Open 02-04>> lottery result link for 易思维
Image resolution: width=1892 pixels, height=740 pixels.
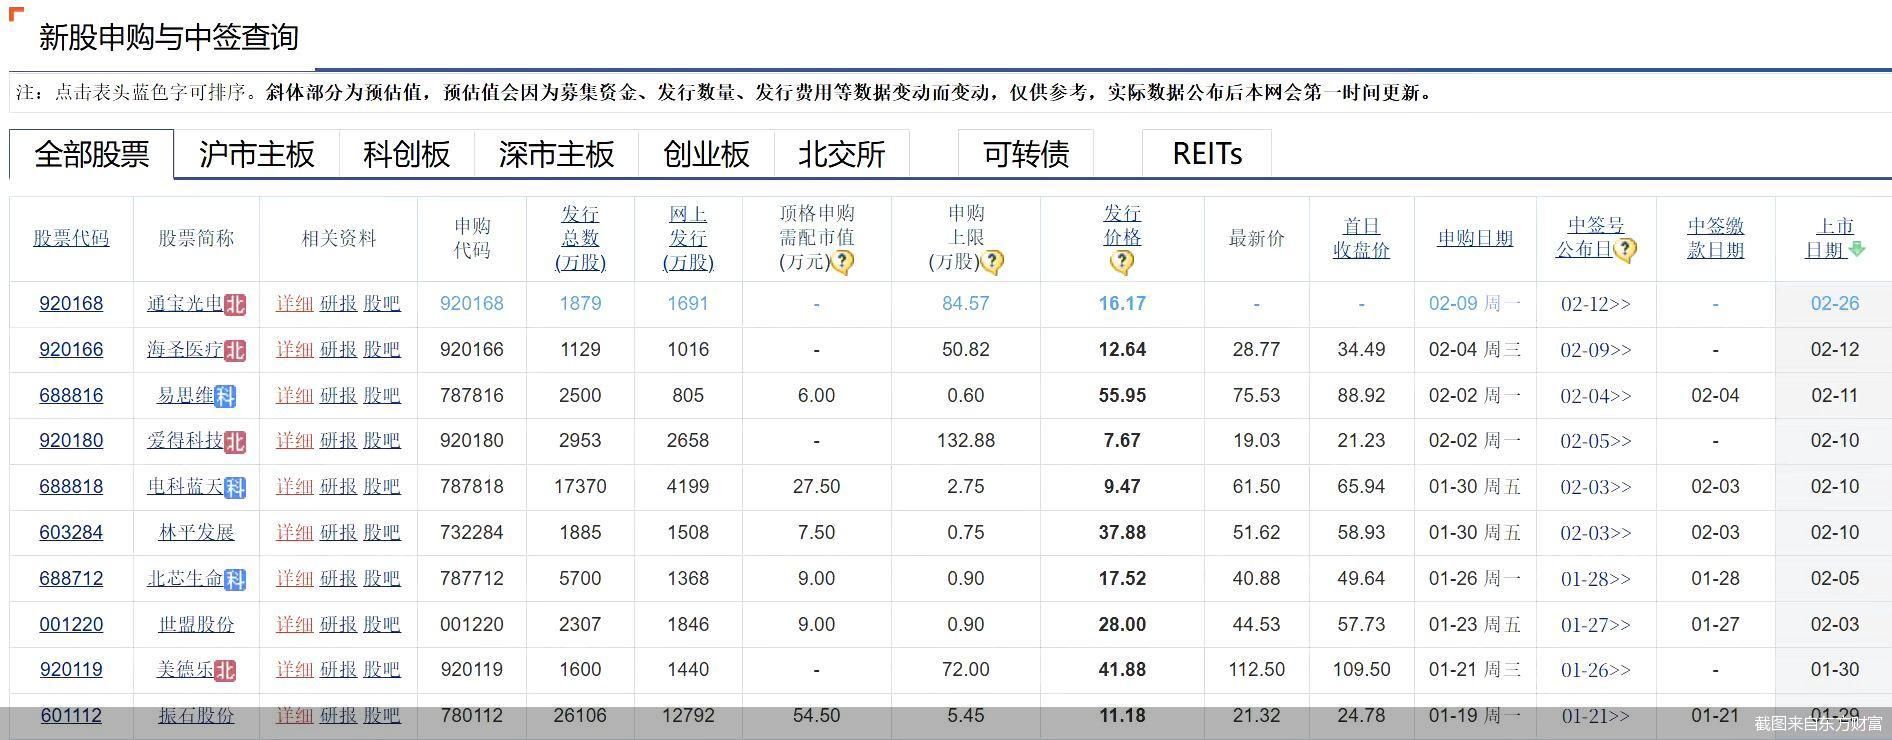pyautogui.click(x=1596, y=396)
